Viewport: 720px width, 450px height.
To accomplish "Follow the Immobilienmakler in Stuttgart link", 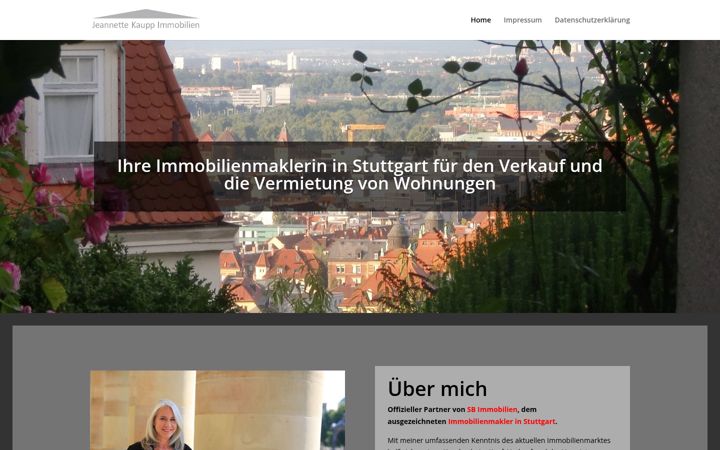I will (x=501, y=421).
